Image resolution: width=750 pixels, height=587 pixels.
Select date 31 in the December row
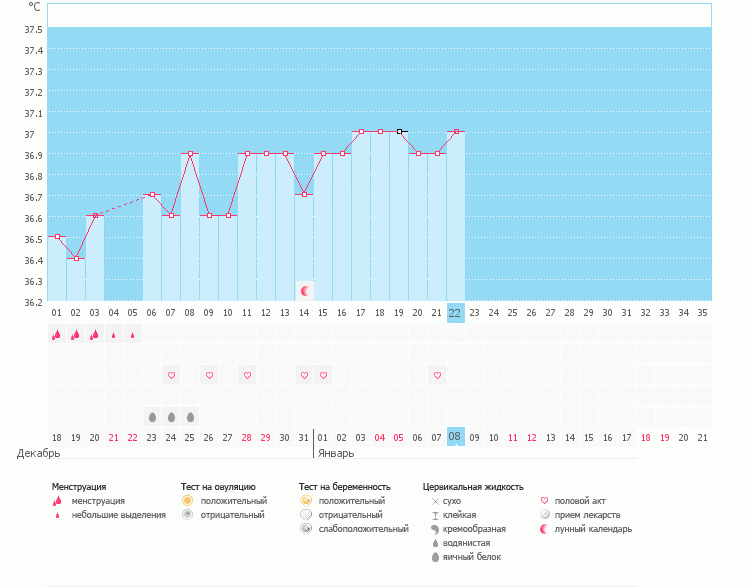pyautogui.click(x=304, y=437)
